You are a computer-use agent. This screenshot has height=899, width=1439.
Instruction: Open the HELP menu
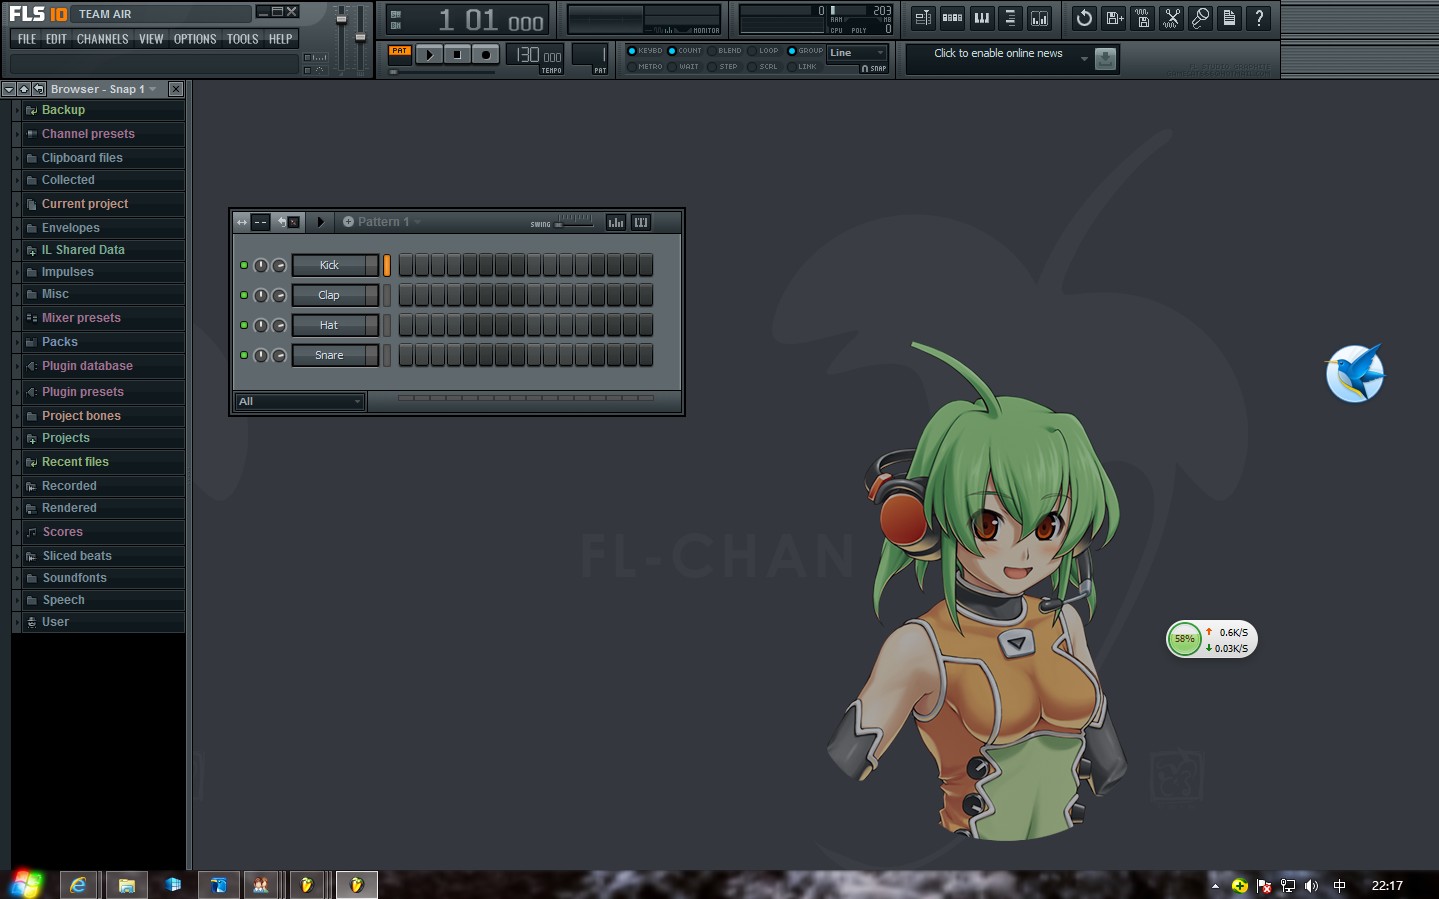pyautogui.click(x=280, y=39)
